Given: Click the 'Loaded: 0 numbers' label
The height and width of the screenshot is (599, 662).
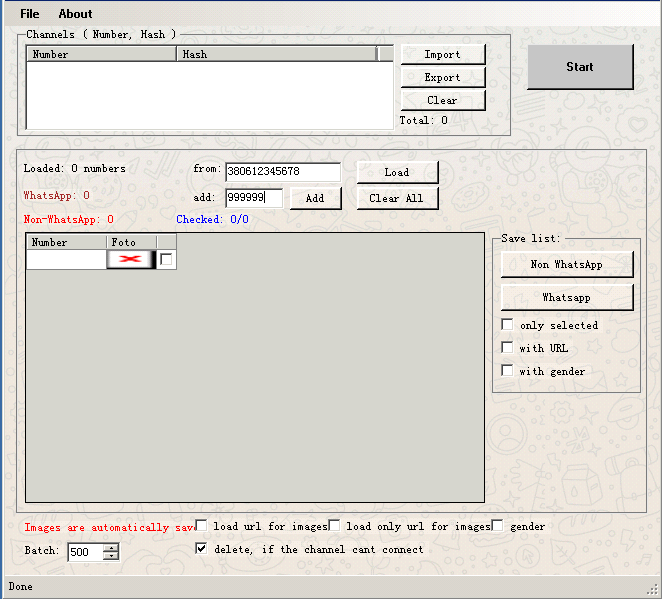Looking at the screenshot, I should [x=74, y=168].
